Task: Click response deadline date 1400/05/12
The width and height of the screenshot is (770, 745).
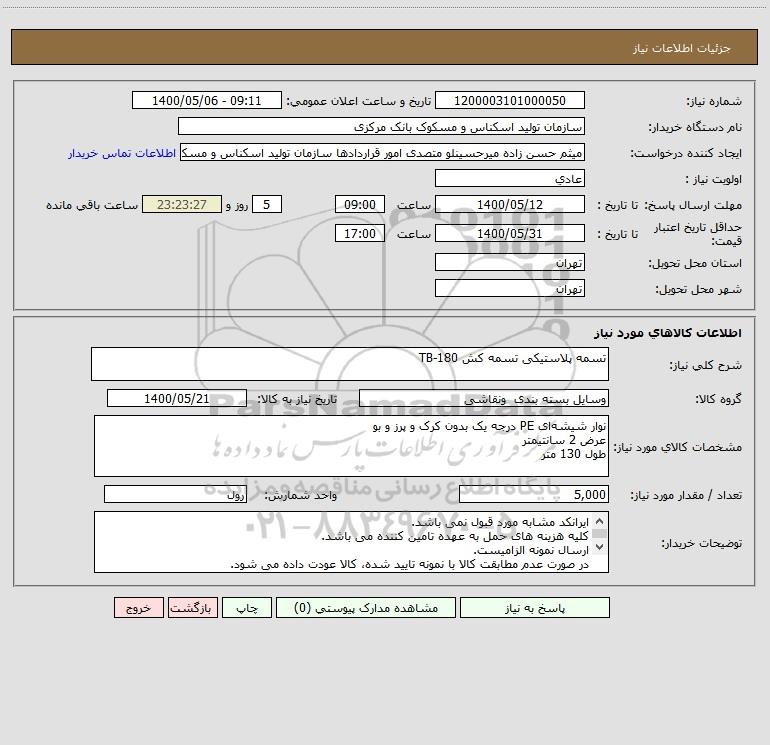Action: point(510,204)
